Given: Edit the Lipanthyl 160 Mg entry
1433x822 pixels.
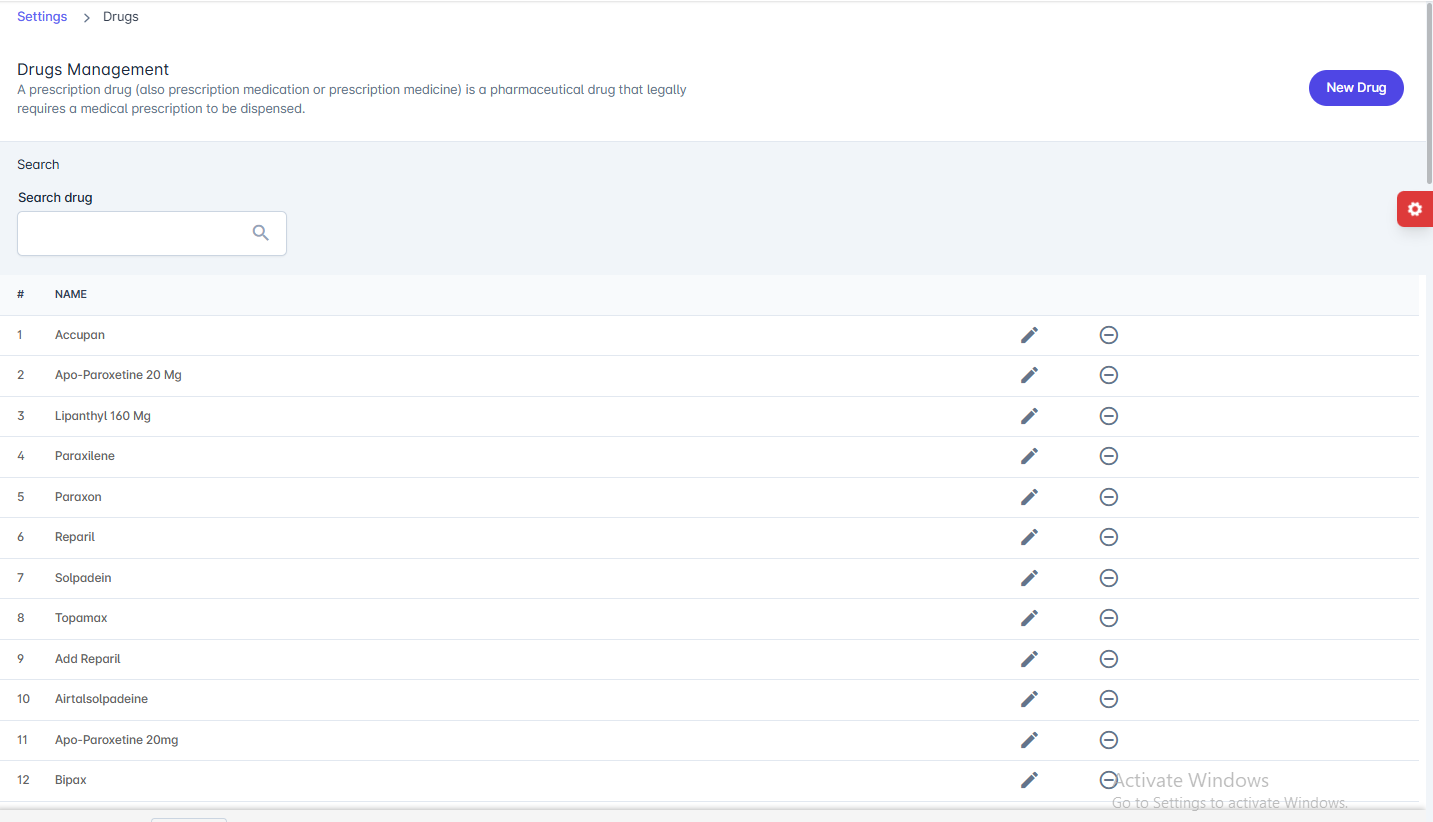Looking at the screenshot, I should pos(1029,416).
